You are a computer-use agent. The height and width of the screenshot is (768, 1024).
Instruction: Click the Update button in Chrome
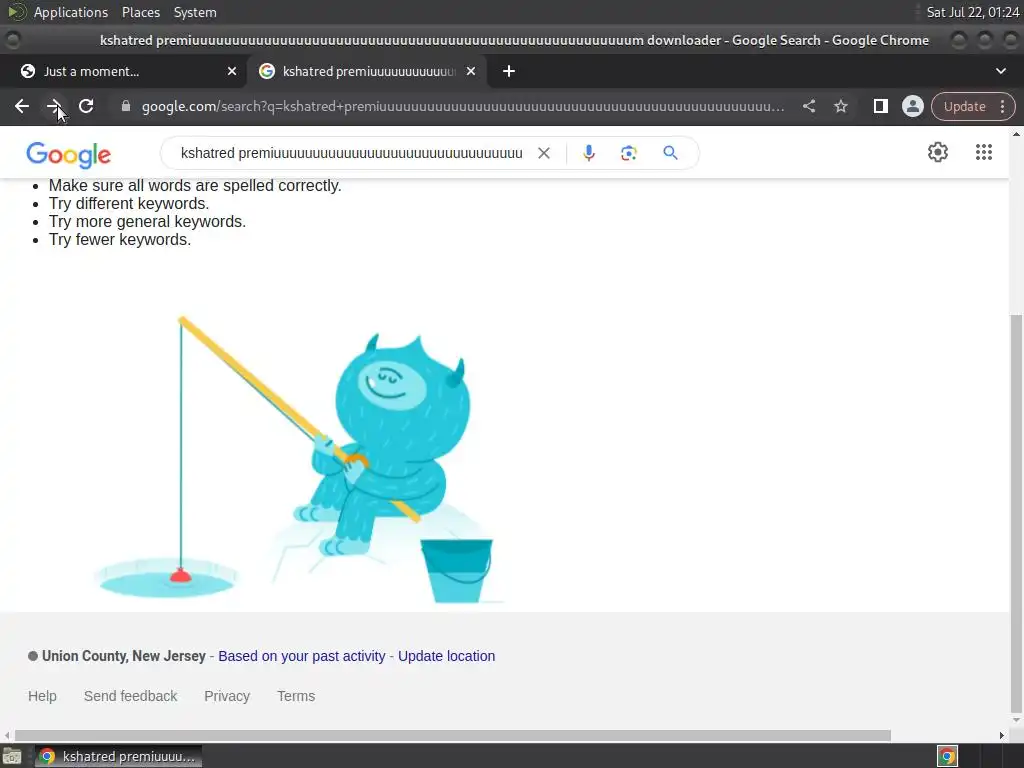pyautogui.click(x=964, y=106)
